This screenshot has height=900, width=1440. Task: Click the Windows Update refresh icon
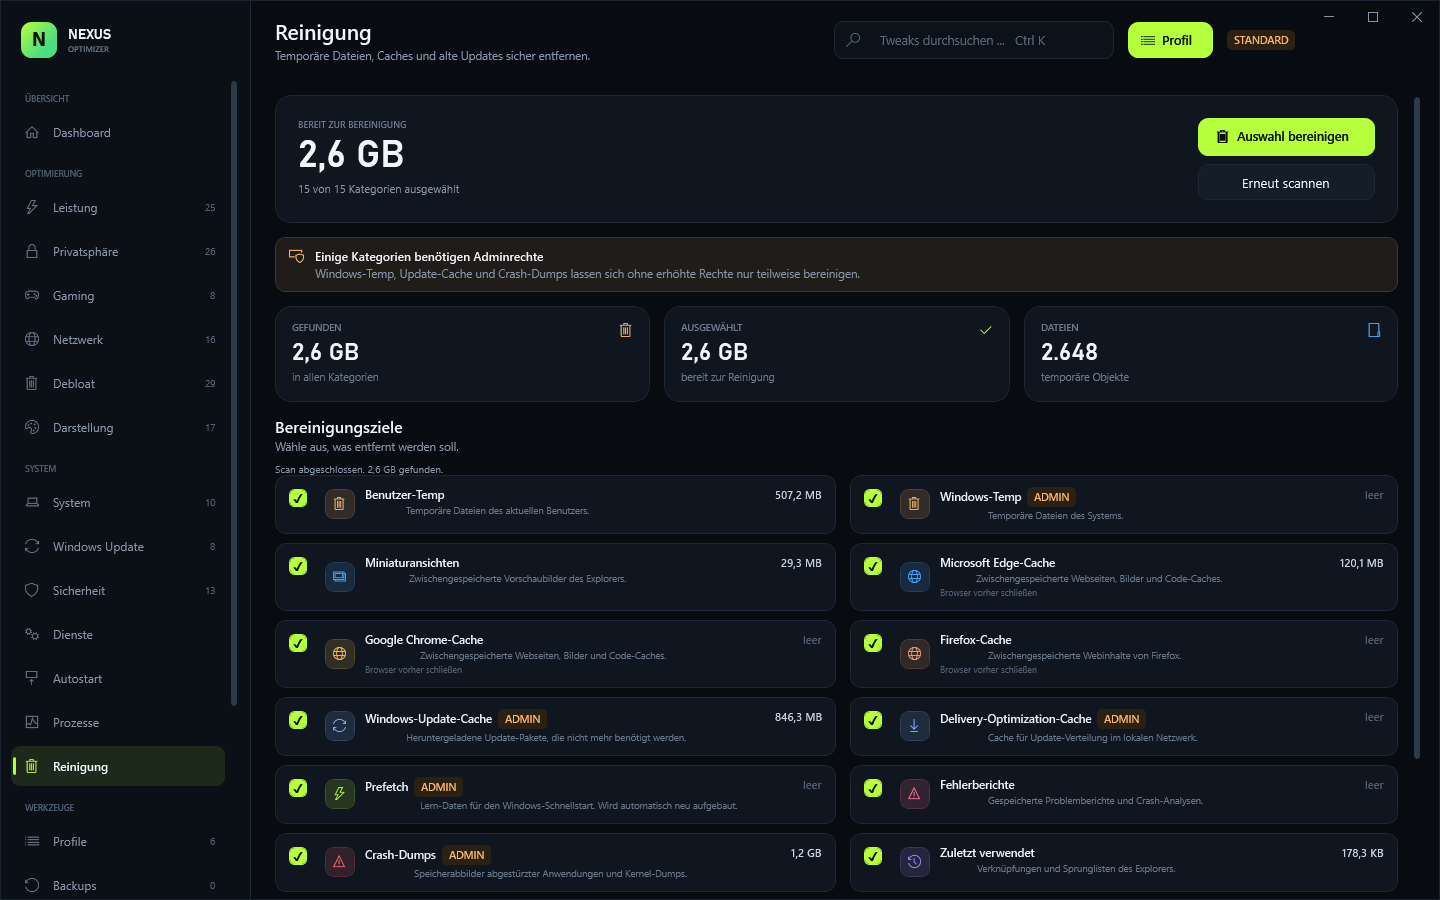tap(32, 546)
